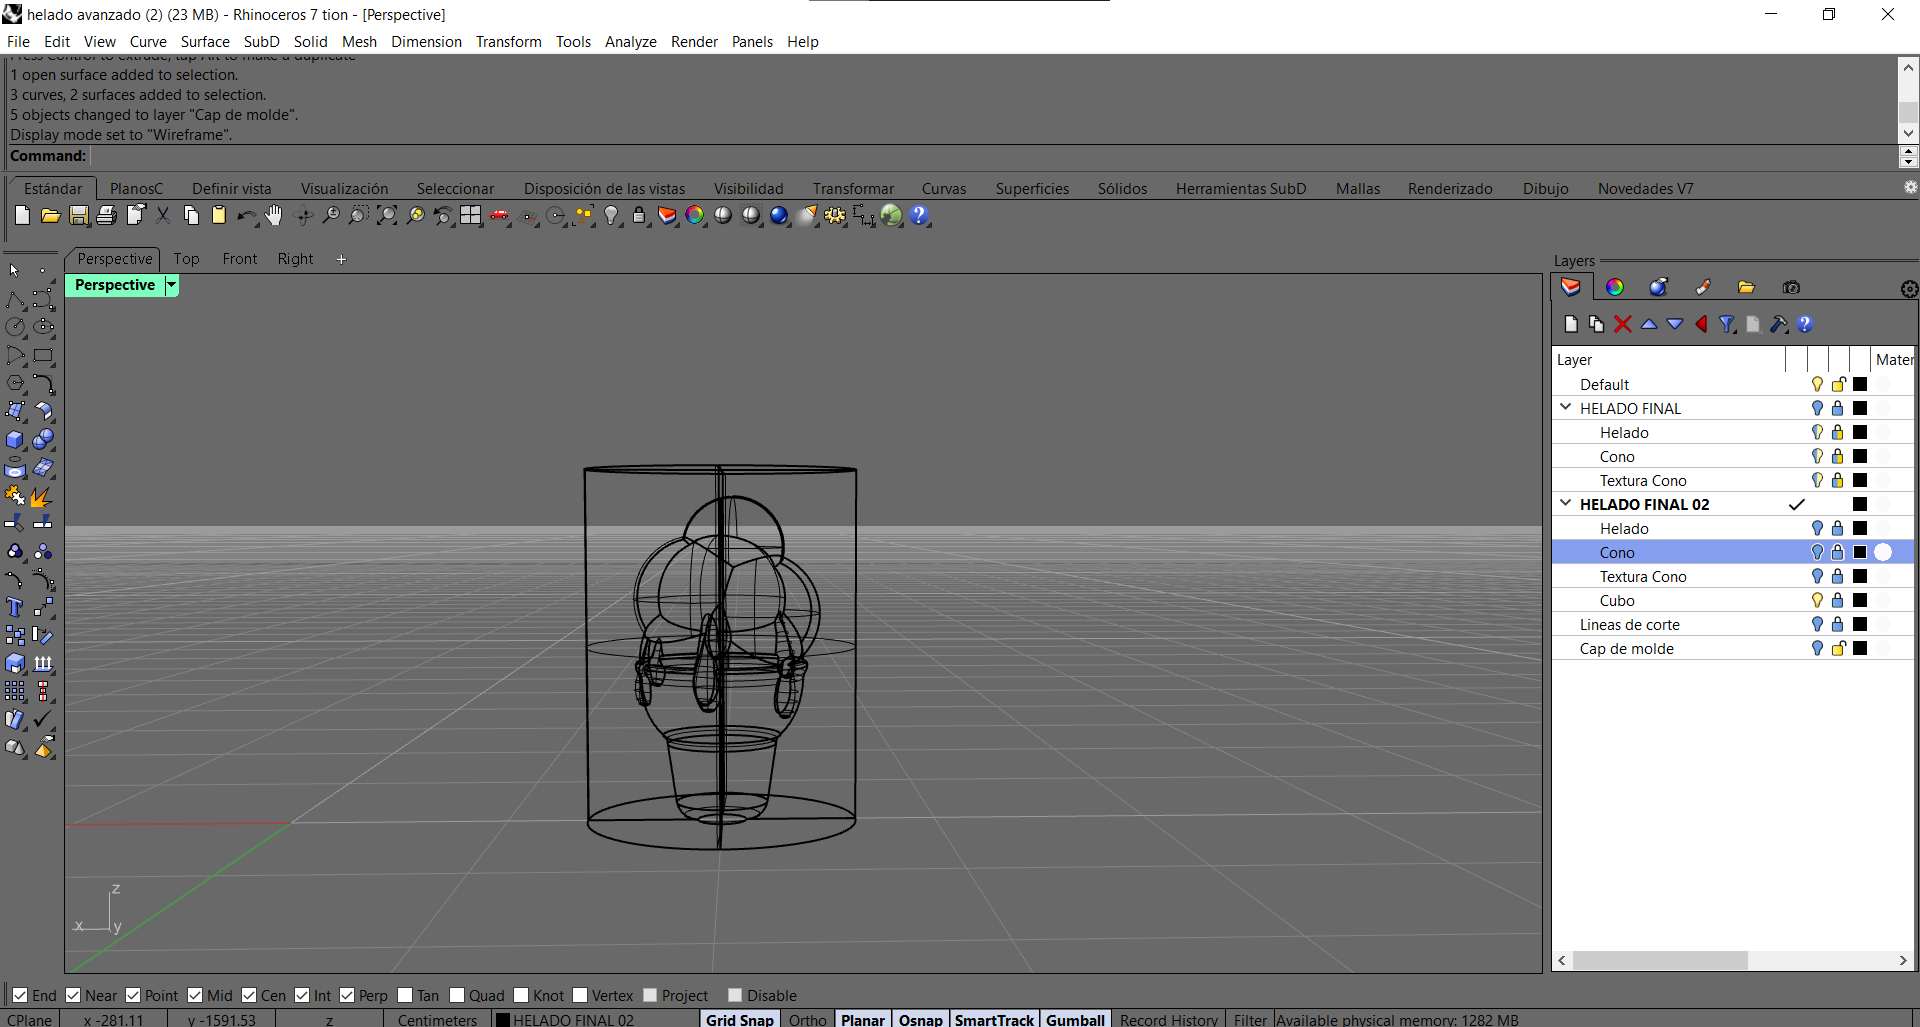
Task: Click the Zoom Extents icon
Action: 387,215
